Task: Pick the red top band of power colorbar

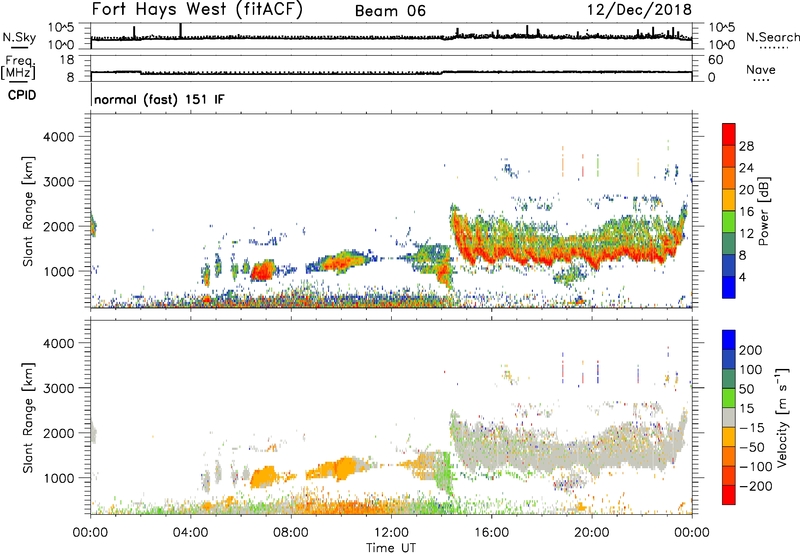Action: [729, 134]
